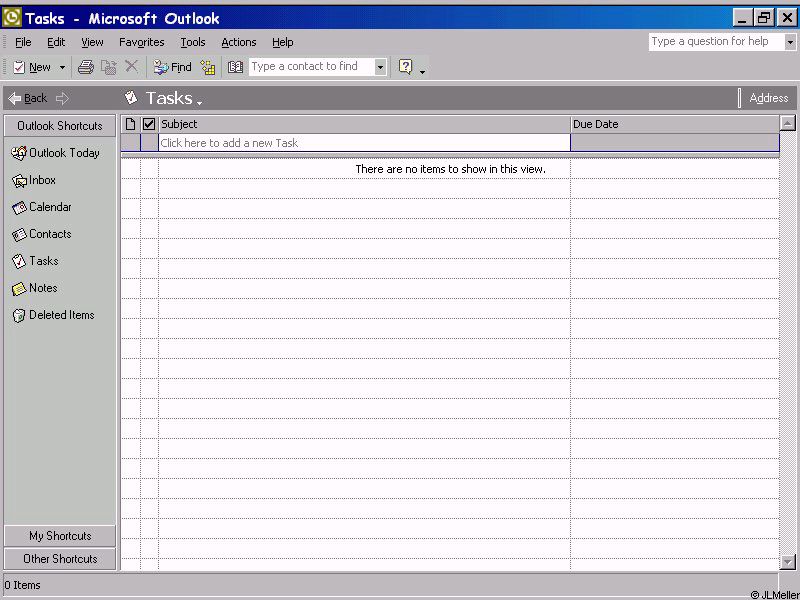Click the Print icon
This screenshot has width=800, height=600.
tap(86, 67)
